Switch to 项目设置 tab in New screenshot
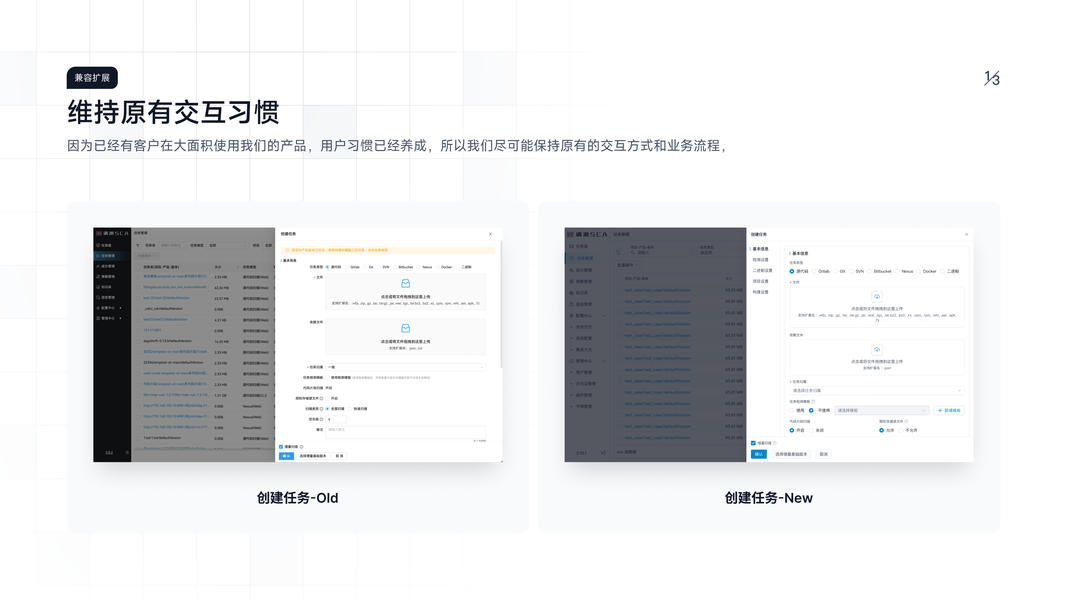Image resolution: width=1067 pixels, height=600 pixels. (x=760, y=281)
